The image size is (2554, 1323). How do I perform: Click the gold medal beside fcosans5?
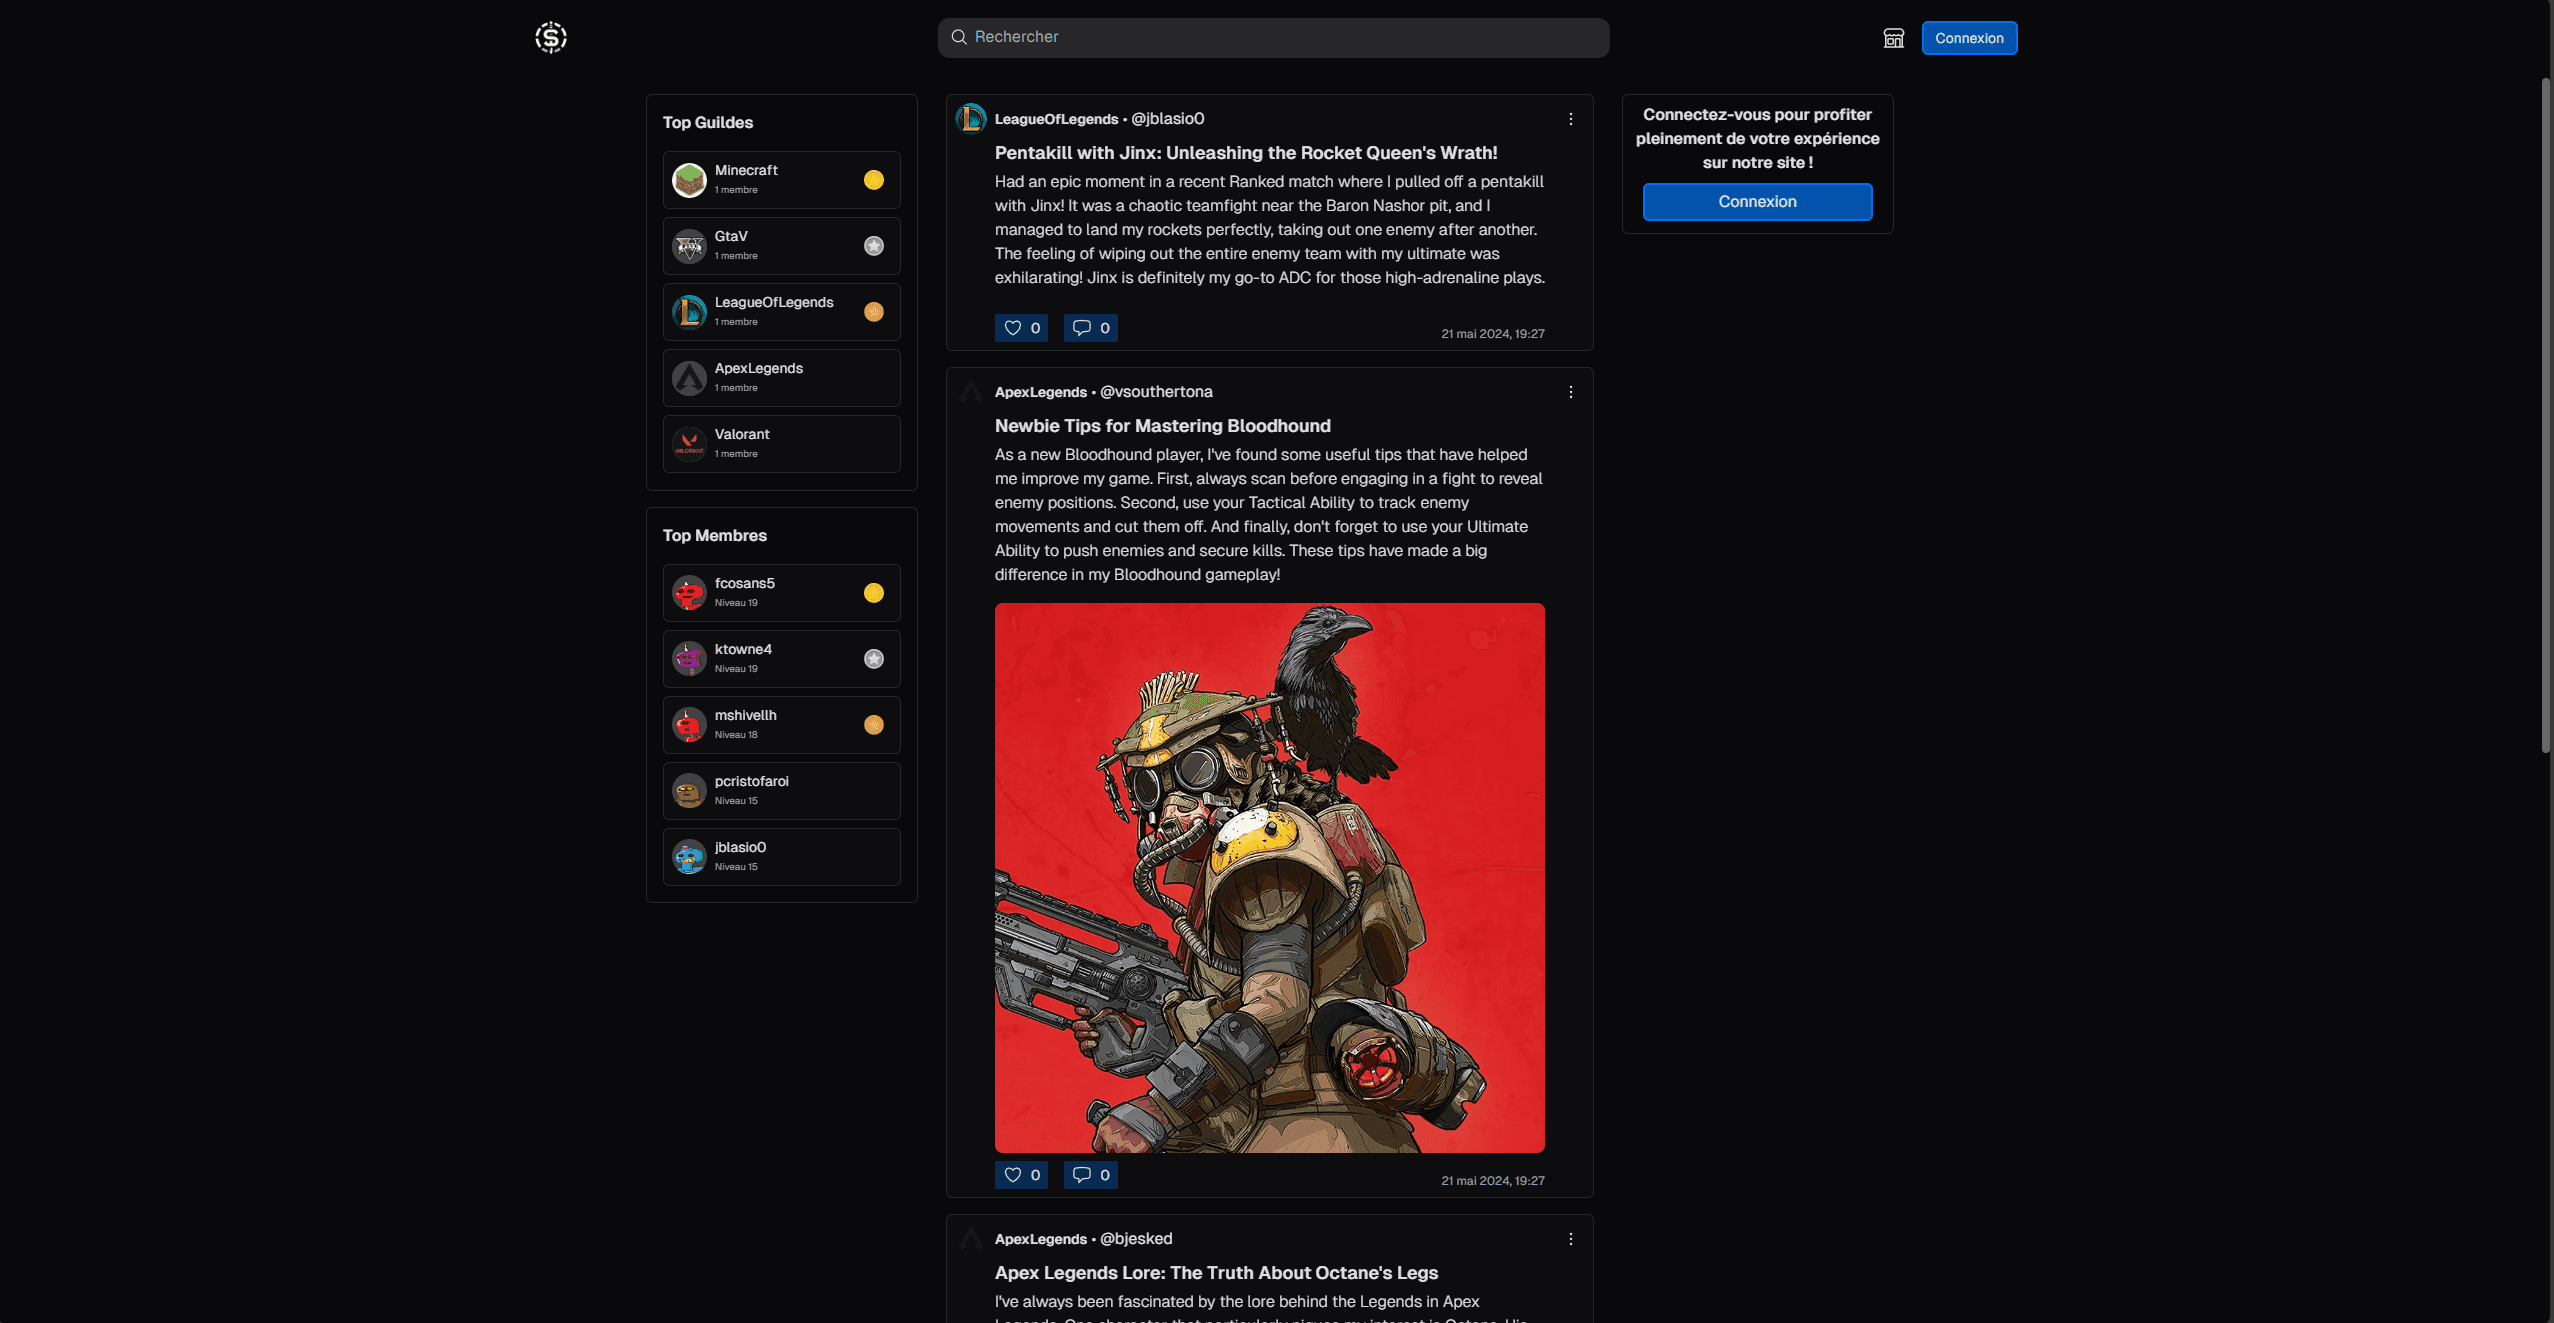(874, 593)
